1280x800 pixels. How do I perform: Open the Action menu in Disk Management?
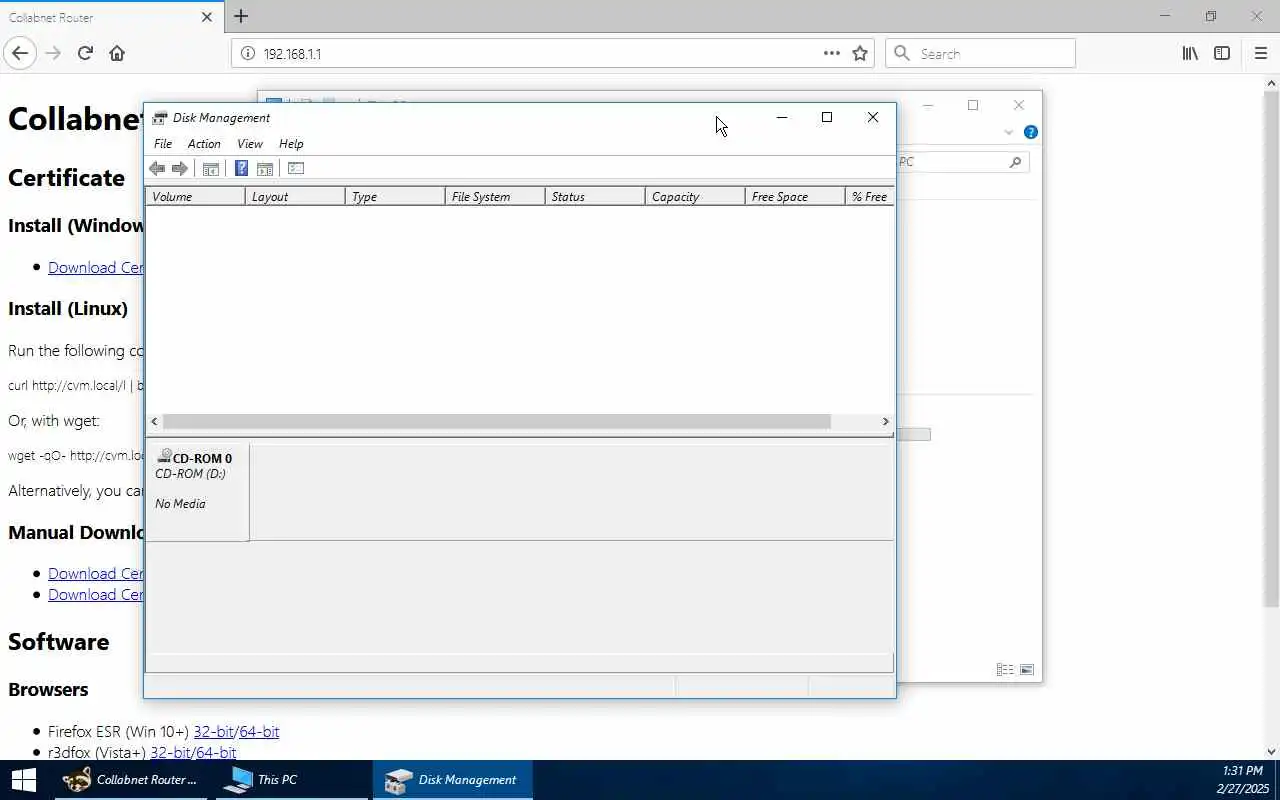click(x=204, y=144)
